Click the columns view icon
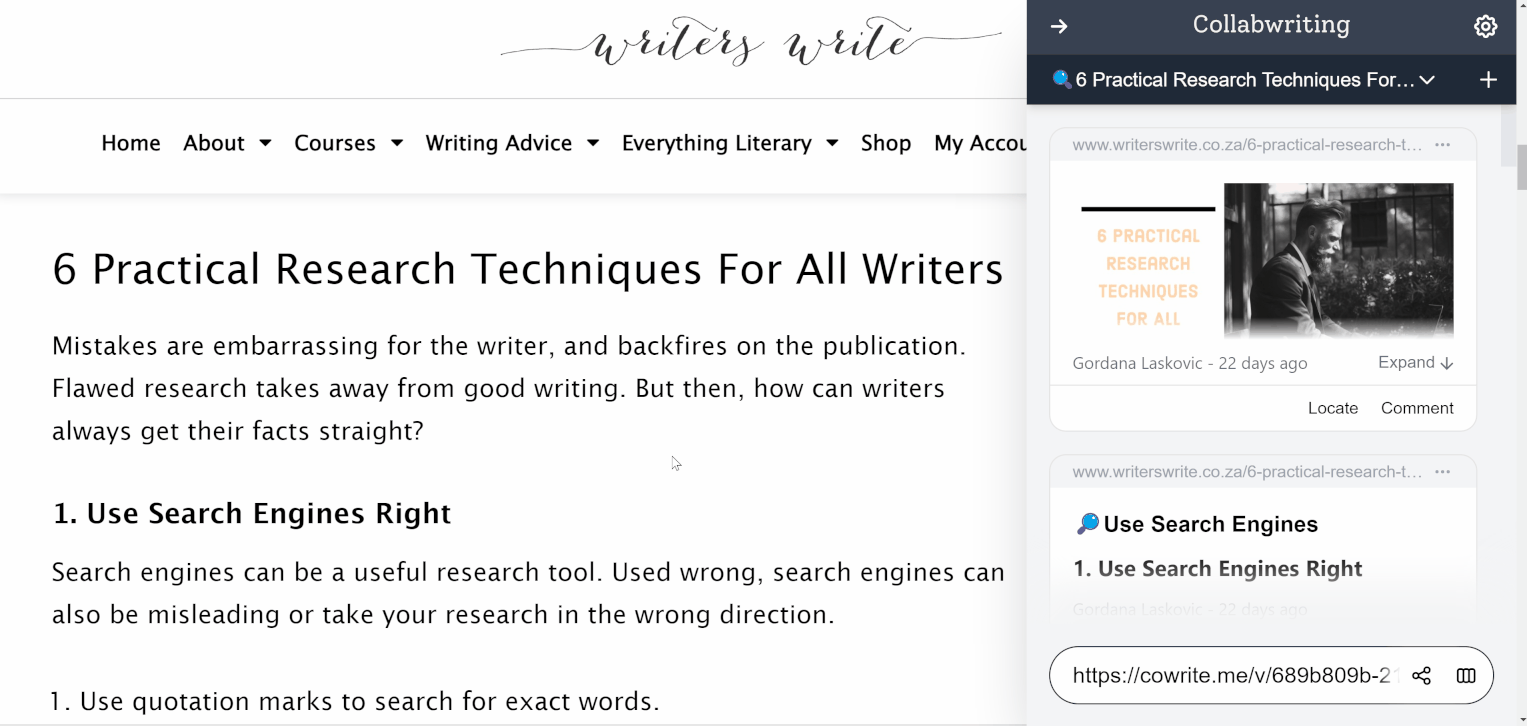The width and height of the screenshot is (1527, 726). point(1466,676)
